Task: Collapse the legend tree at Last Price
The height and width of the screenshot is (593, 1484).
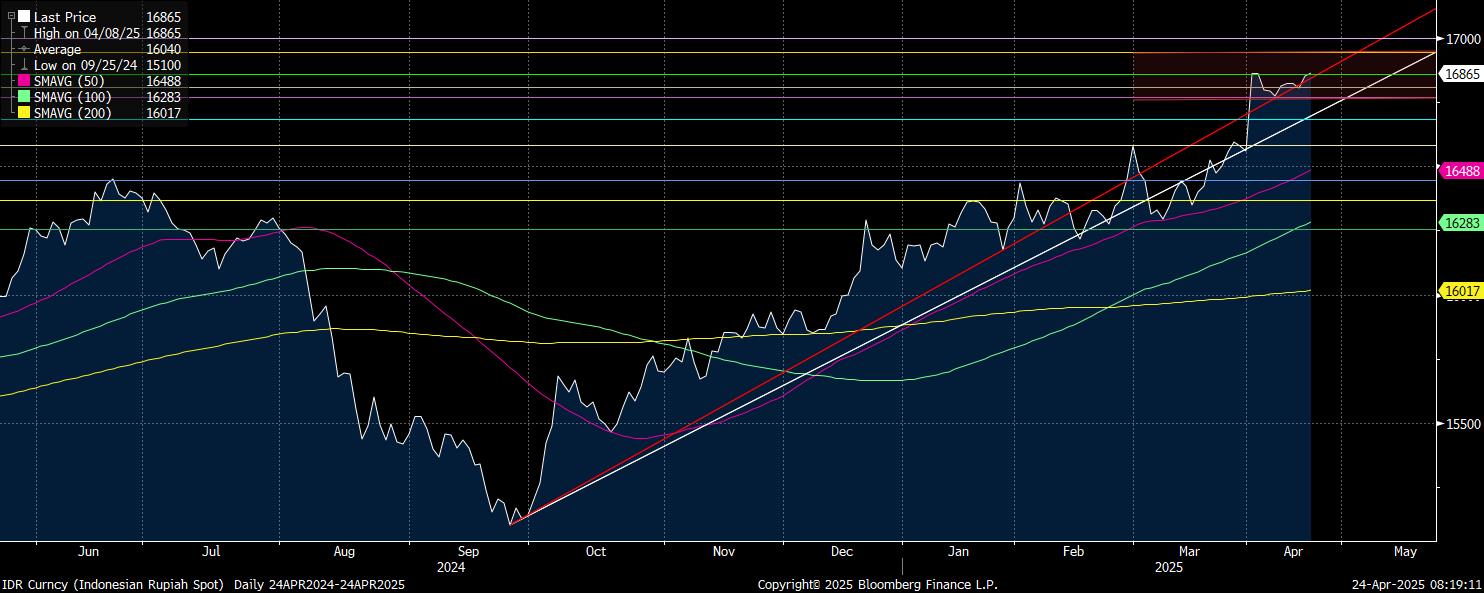Action: pos(11,17)
